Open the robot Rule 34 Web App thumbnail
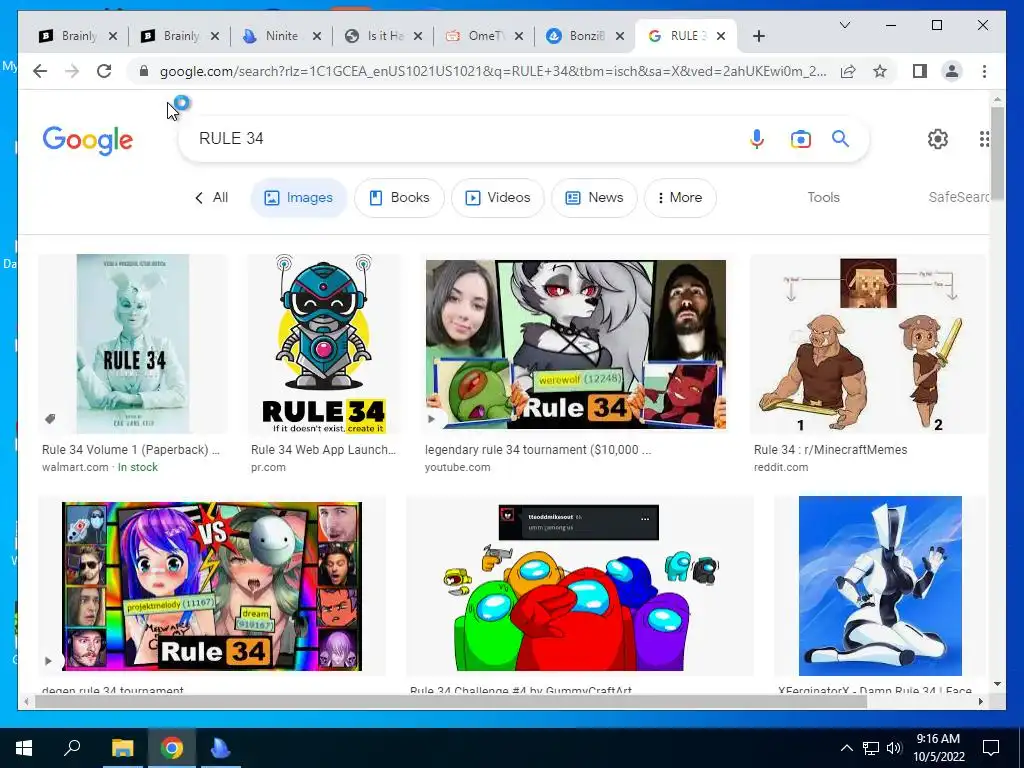1024x768 pixels. point(323,344)
